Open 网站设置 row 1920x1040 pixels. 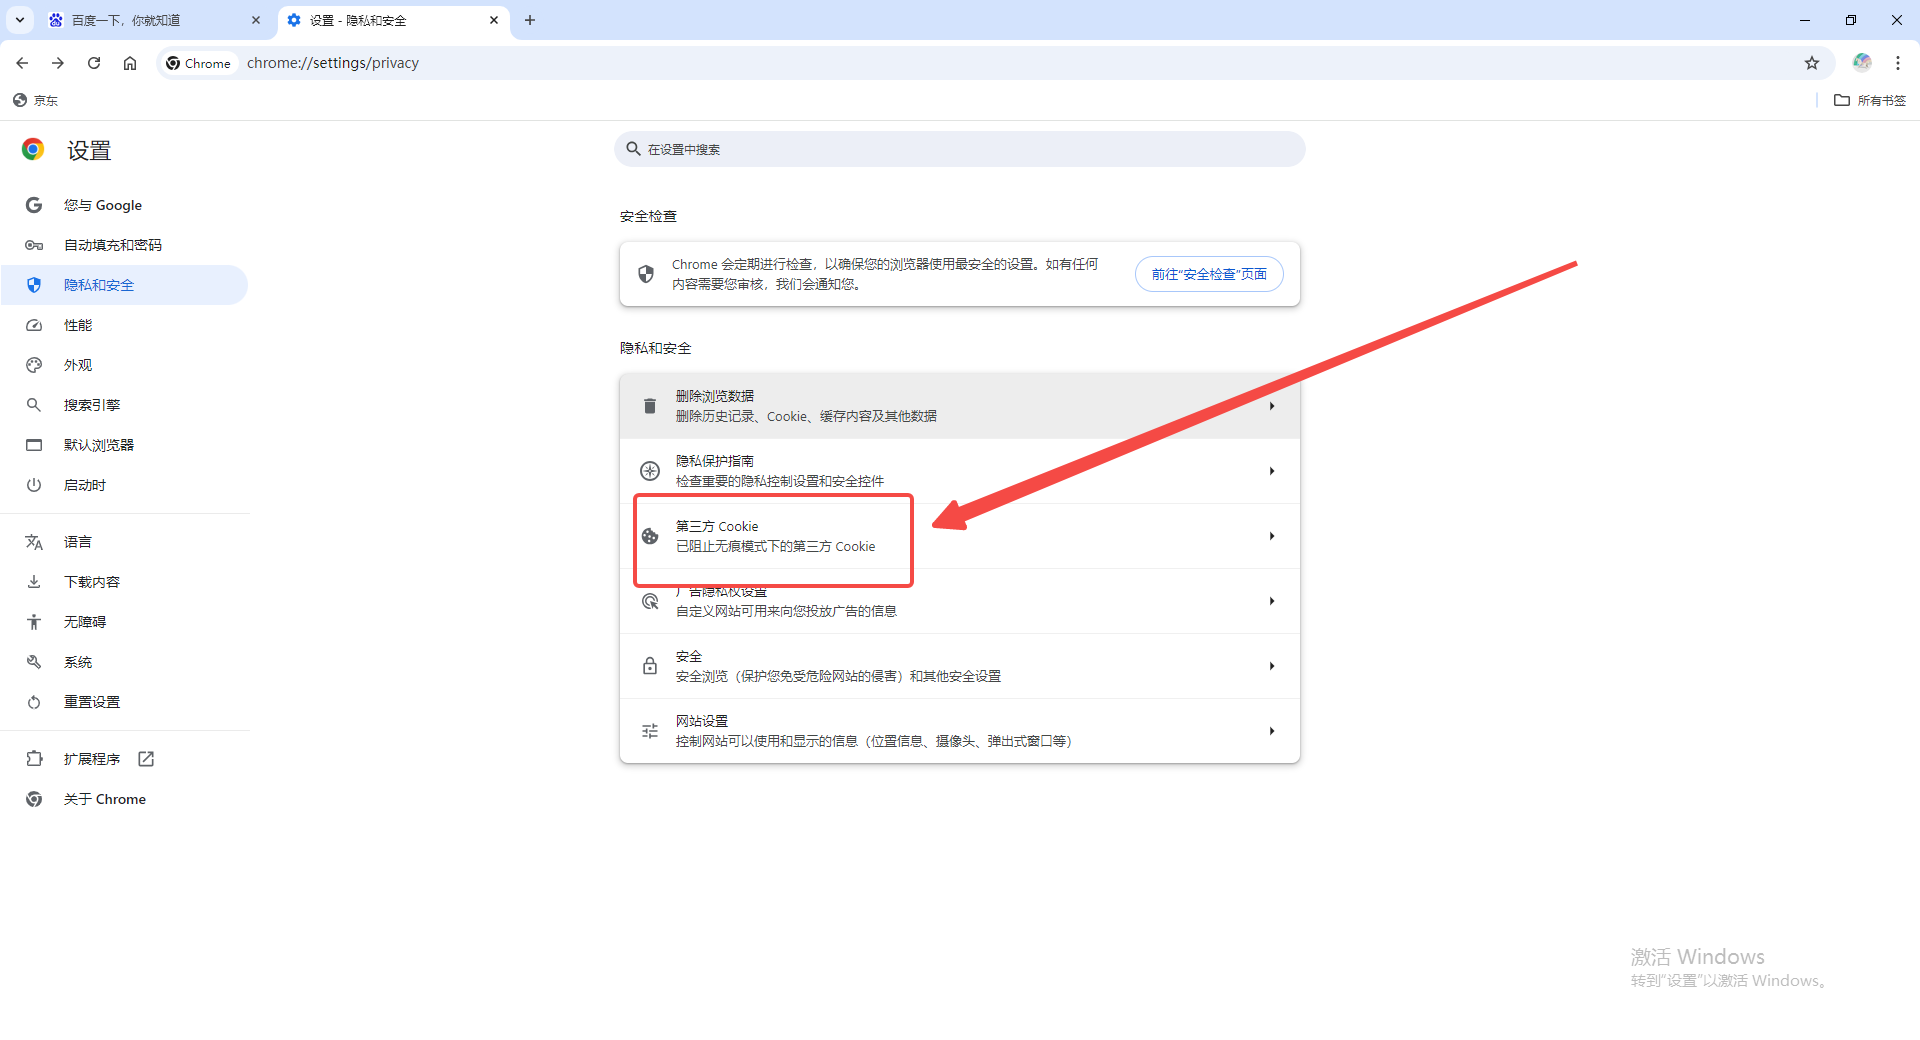pos(960,731)
